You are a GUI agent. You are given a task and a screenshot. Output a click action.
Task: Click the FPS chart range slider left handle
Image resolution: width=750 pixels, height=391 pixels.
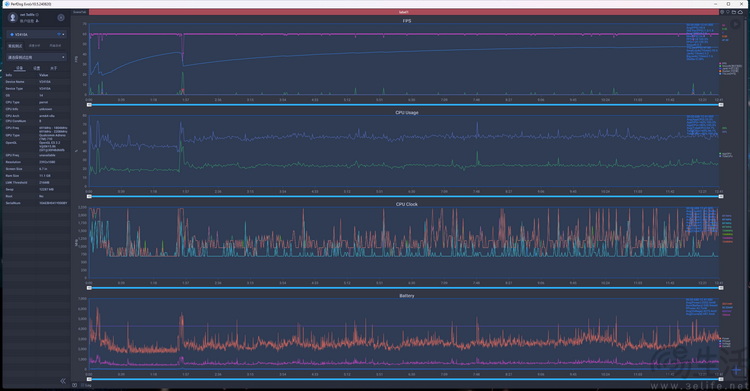pos(89,105)
